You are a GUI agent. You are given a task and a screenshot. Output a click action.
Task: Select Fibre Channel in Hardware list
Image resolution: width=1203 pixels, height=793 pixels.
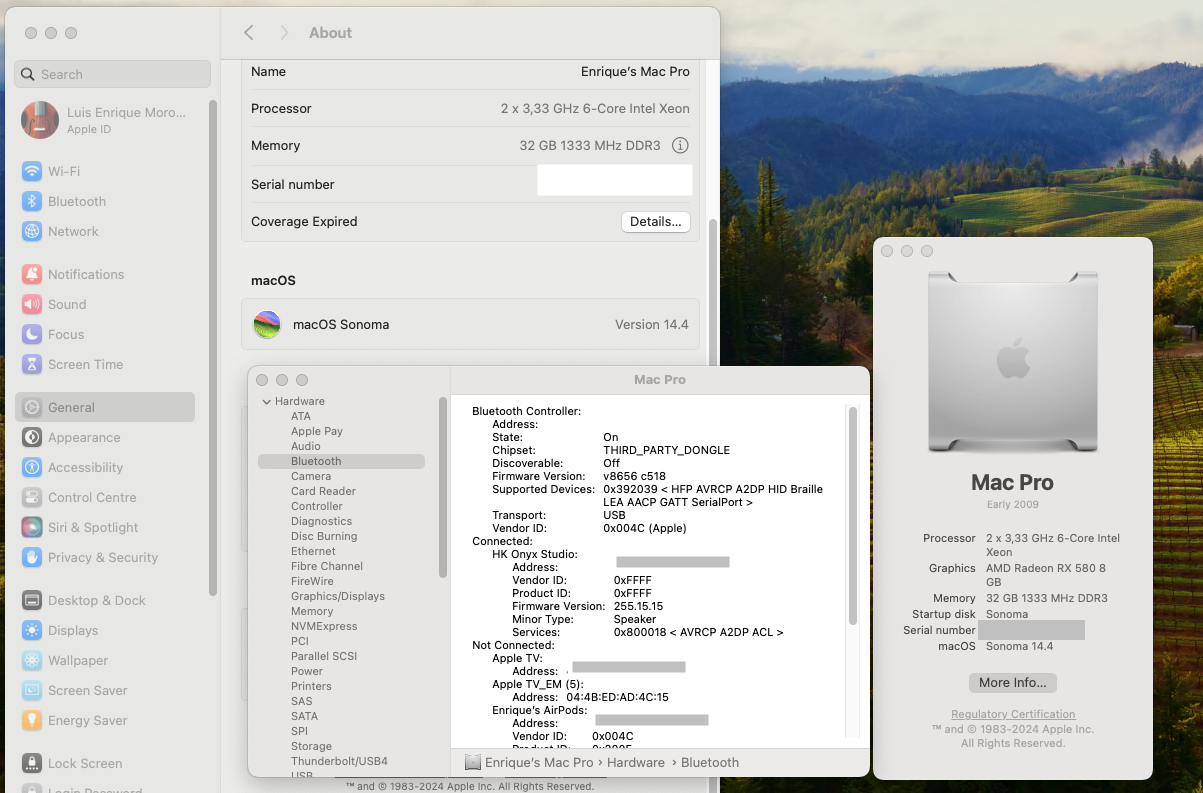(x=327, y=566)
